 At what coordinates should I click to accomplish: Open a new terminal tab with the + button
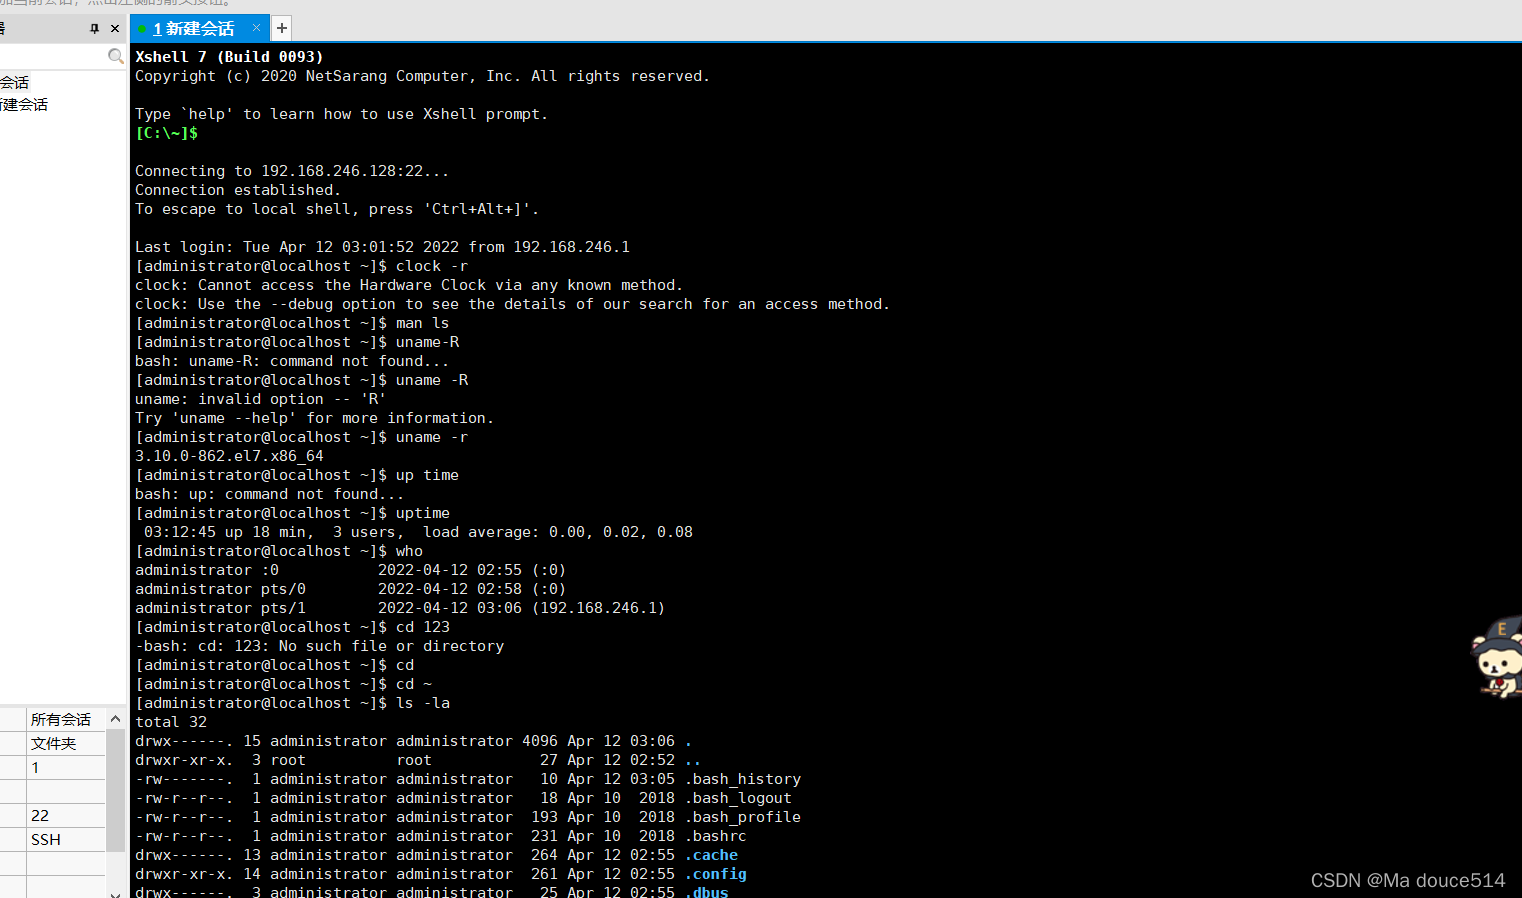pos(280,28)
